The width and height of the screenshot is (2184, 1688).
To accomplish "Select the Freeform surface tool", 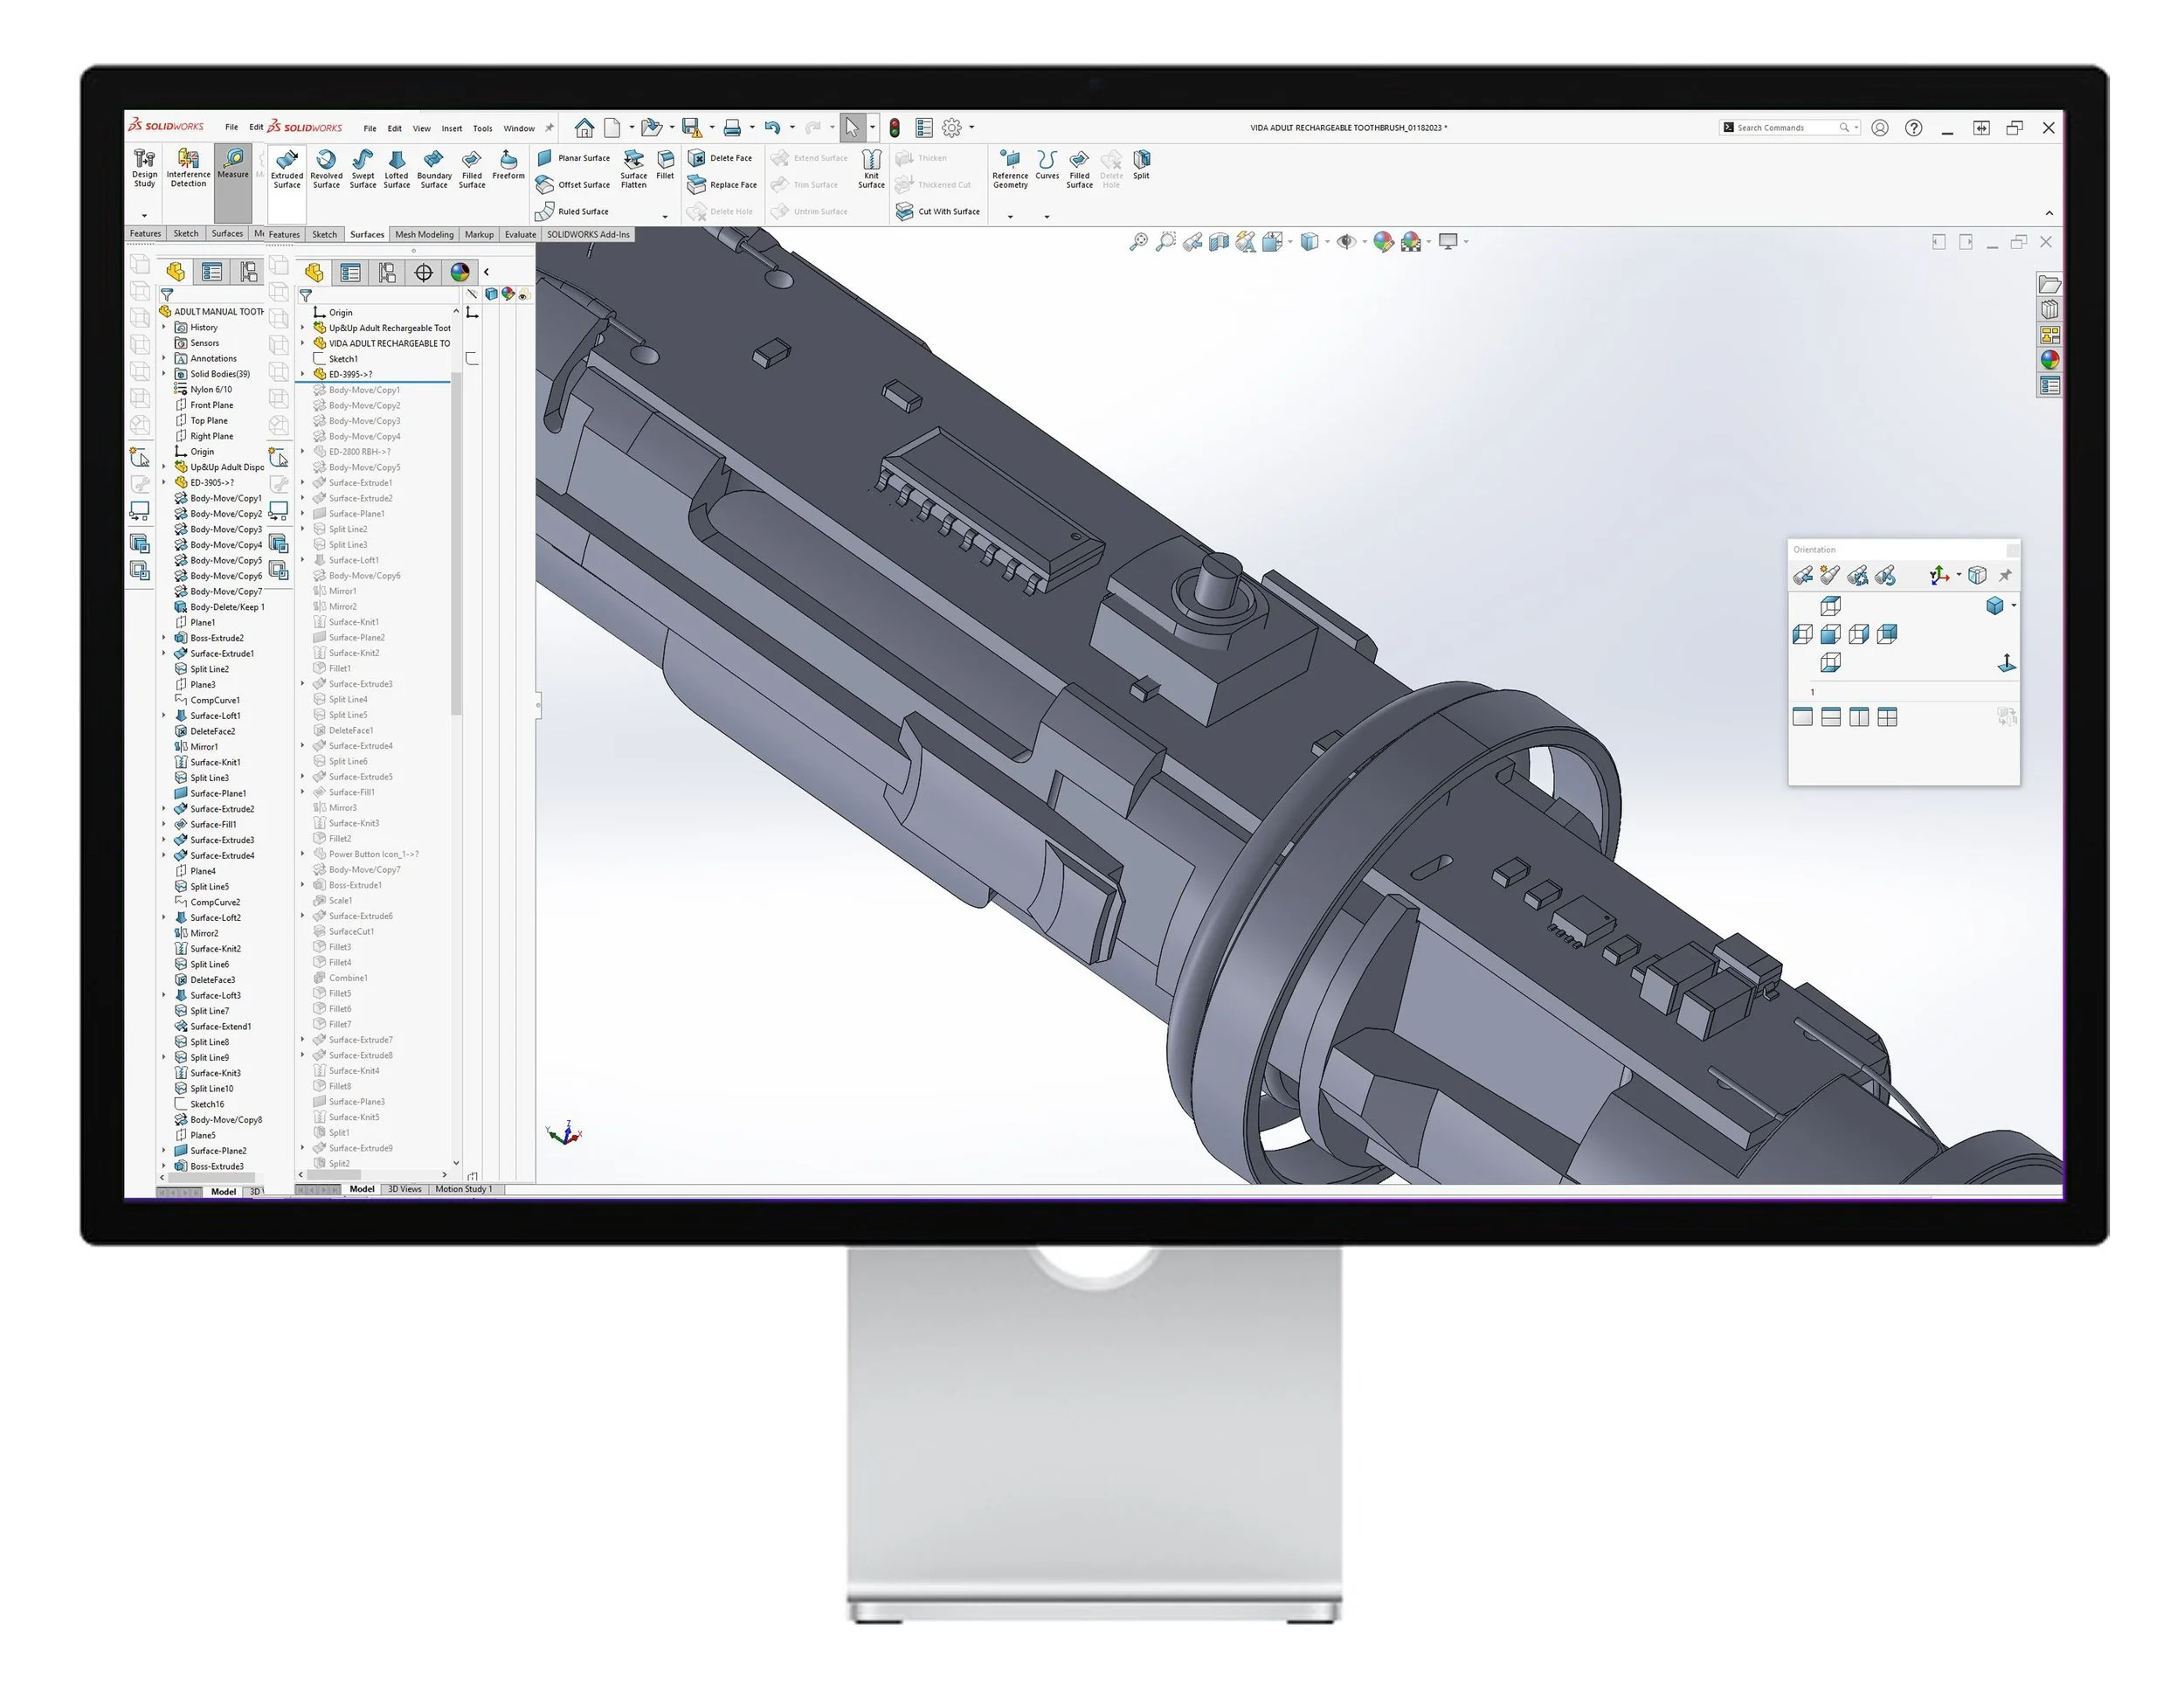I will point(509,166).
